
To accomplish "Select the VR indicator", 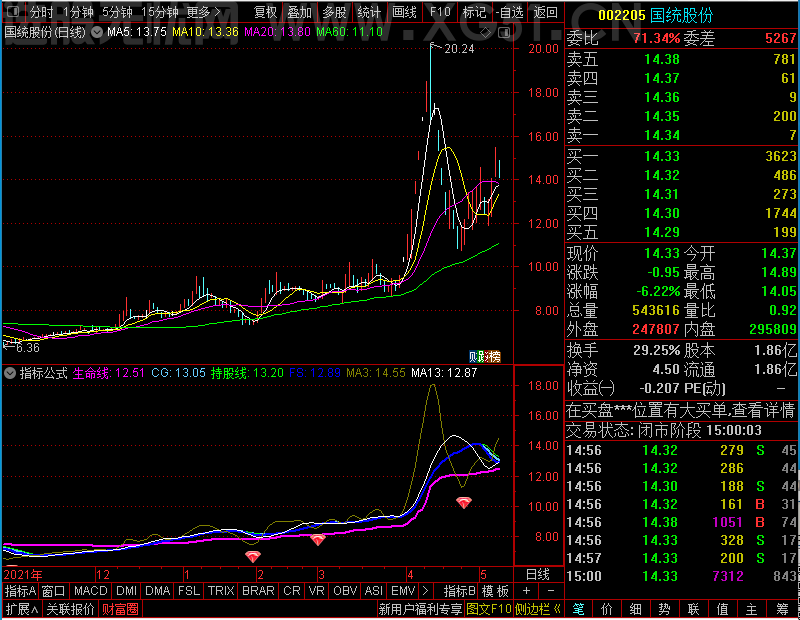I will [x=316, y=591].
